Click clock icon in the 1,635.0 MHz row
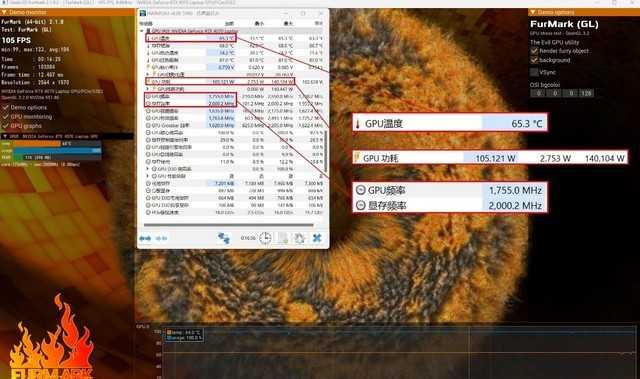Screen dimensions: 640x379 click(x=148, y=111)
